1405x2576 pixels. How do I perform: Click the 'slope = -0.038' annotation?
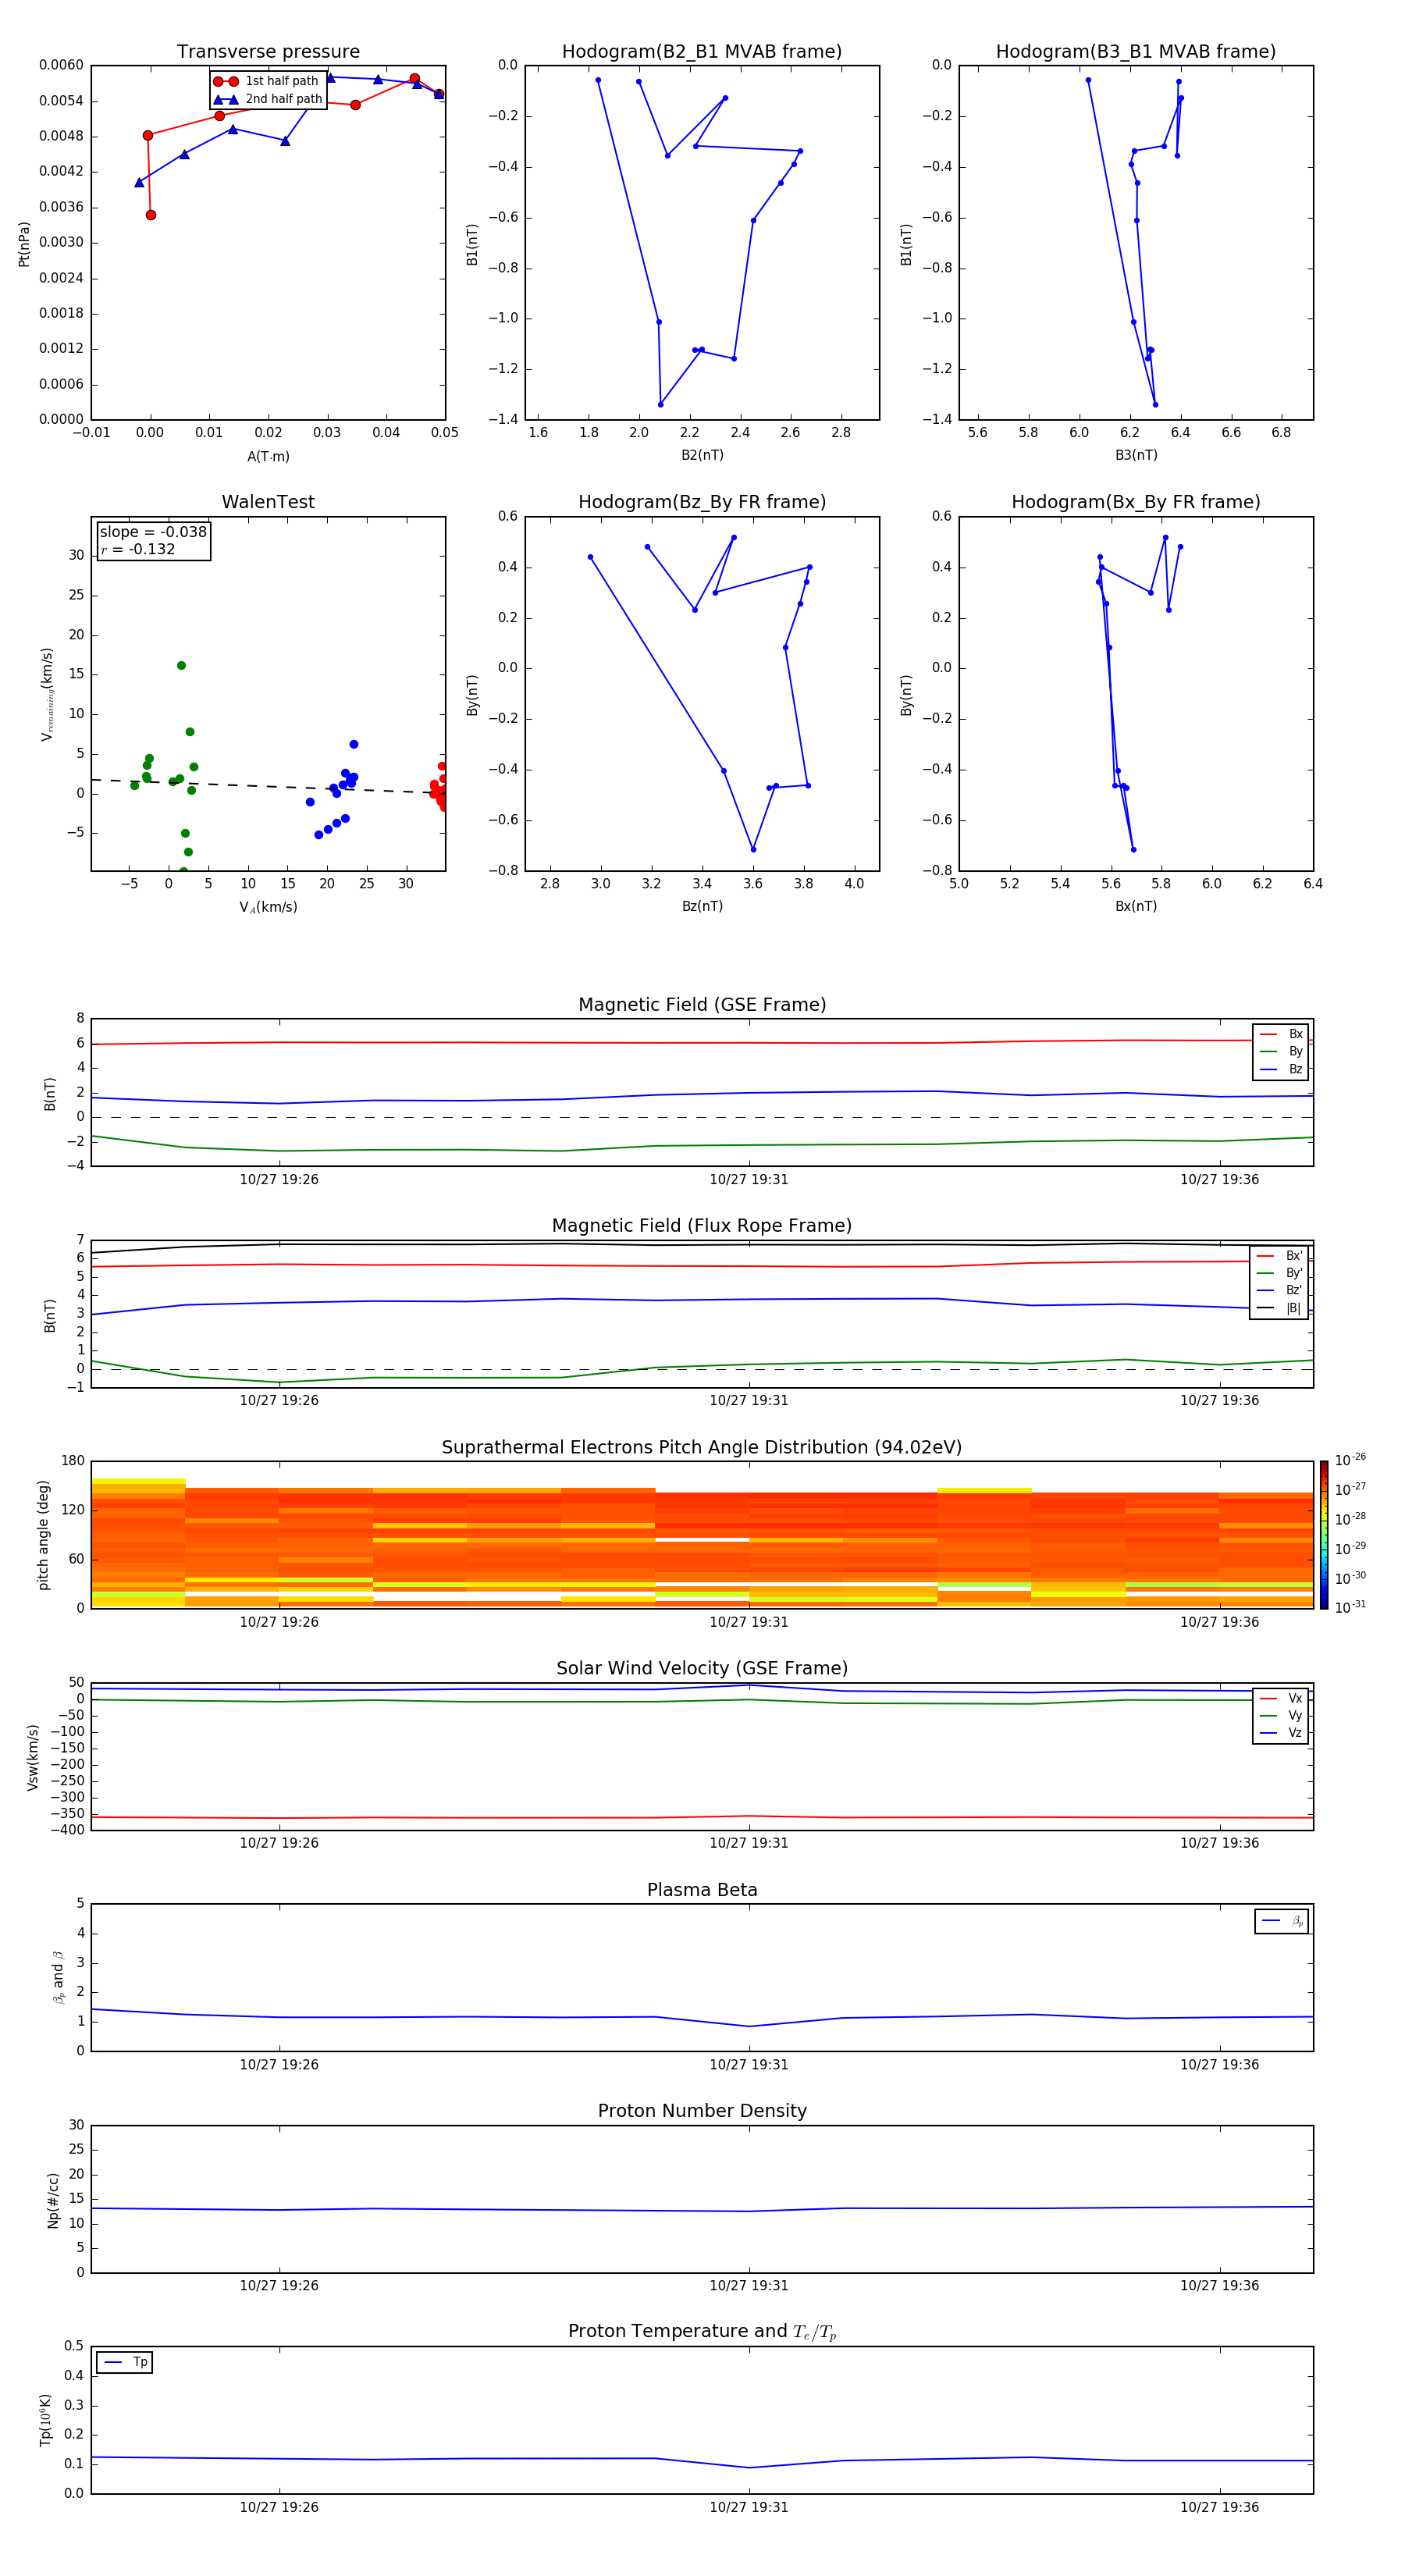153,532
